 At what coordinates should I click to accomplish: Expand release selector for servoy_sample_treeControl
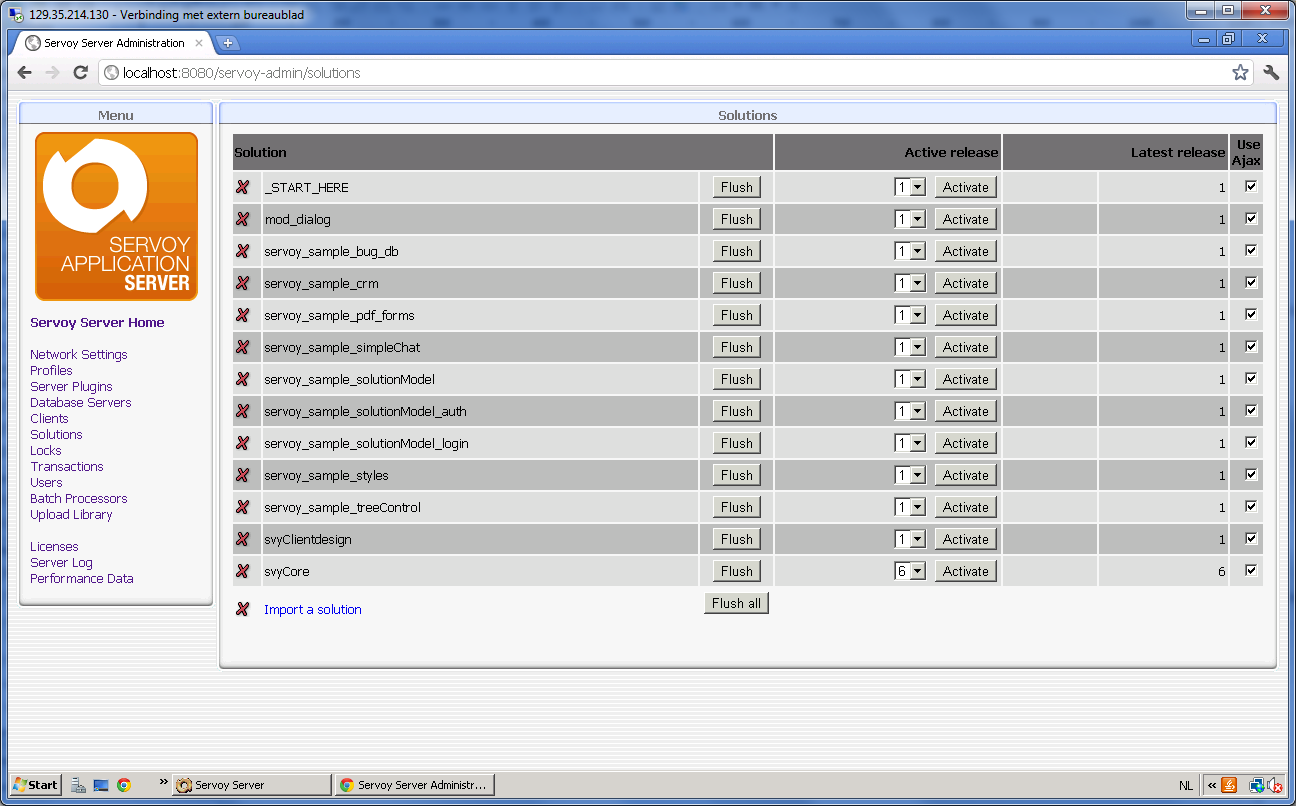911,507
